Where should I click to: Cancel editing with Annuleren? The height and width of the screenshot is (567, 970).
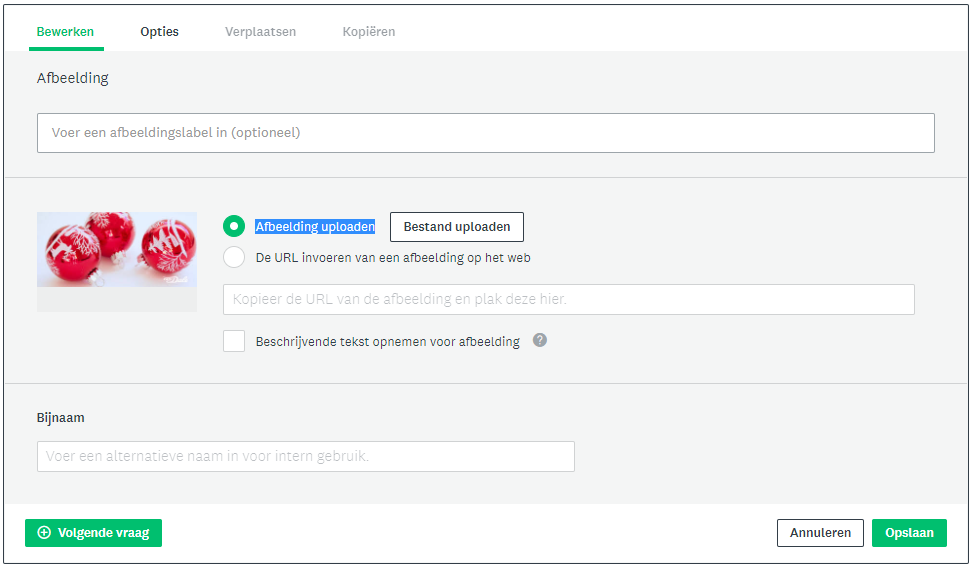click(x=820, y=533)
